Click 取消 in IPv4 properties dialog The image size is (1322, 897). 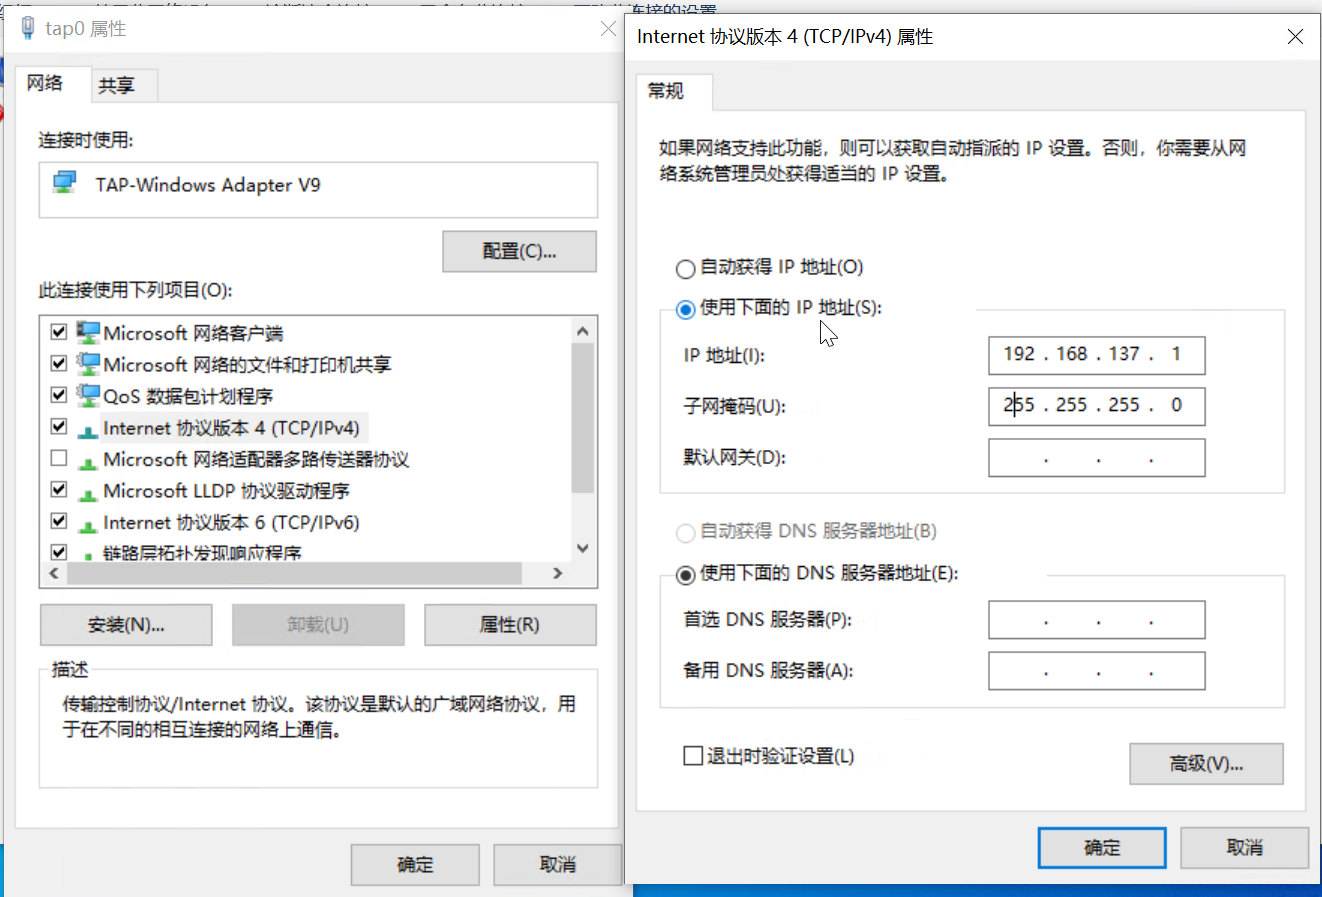click(1245, 848)
